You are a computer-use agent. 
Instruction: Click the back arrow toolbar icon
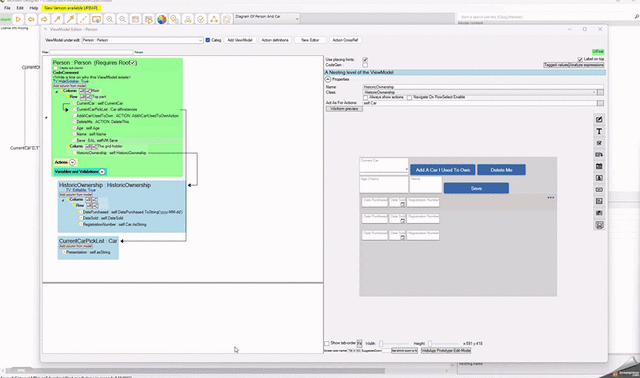(x=31, y=19)
